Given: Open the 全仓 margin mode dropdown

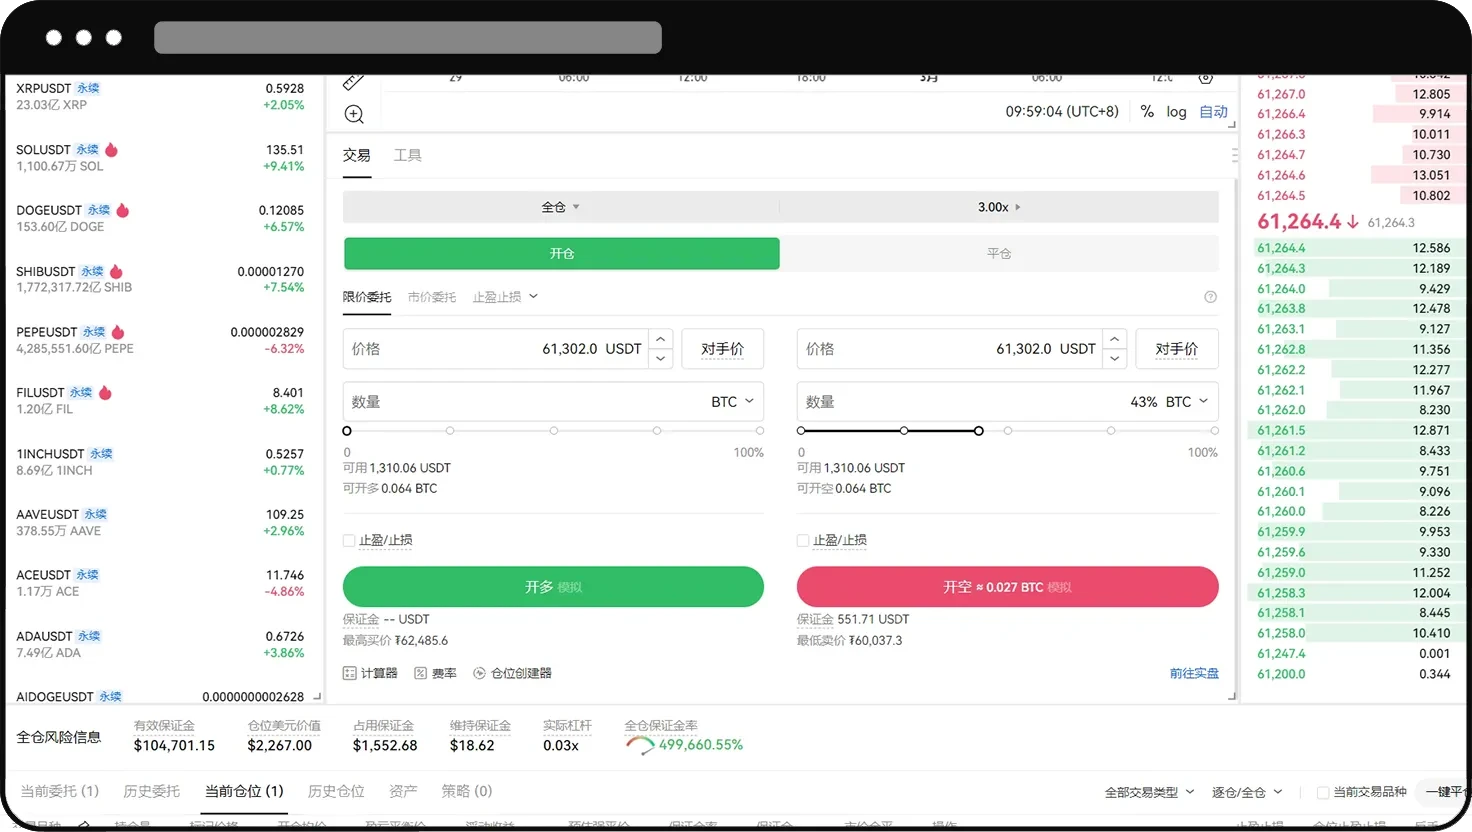Looking at the screenshot, I should [x=559, y=207].
